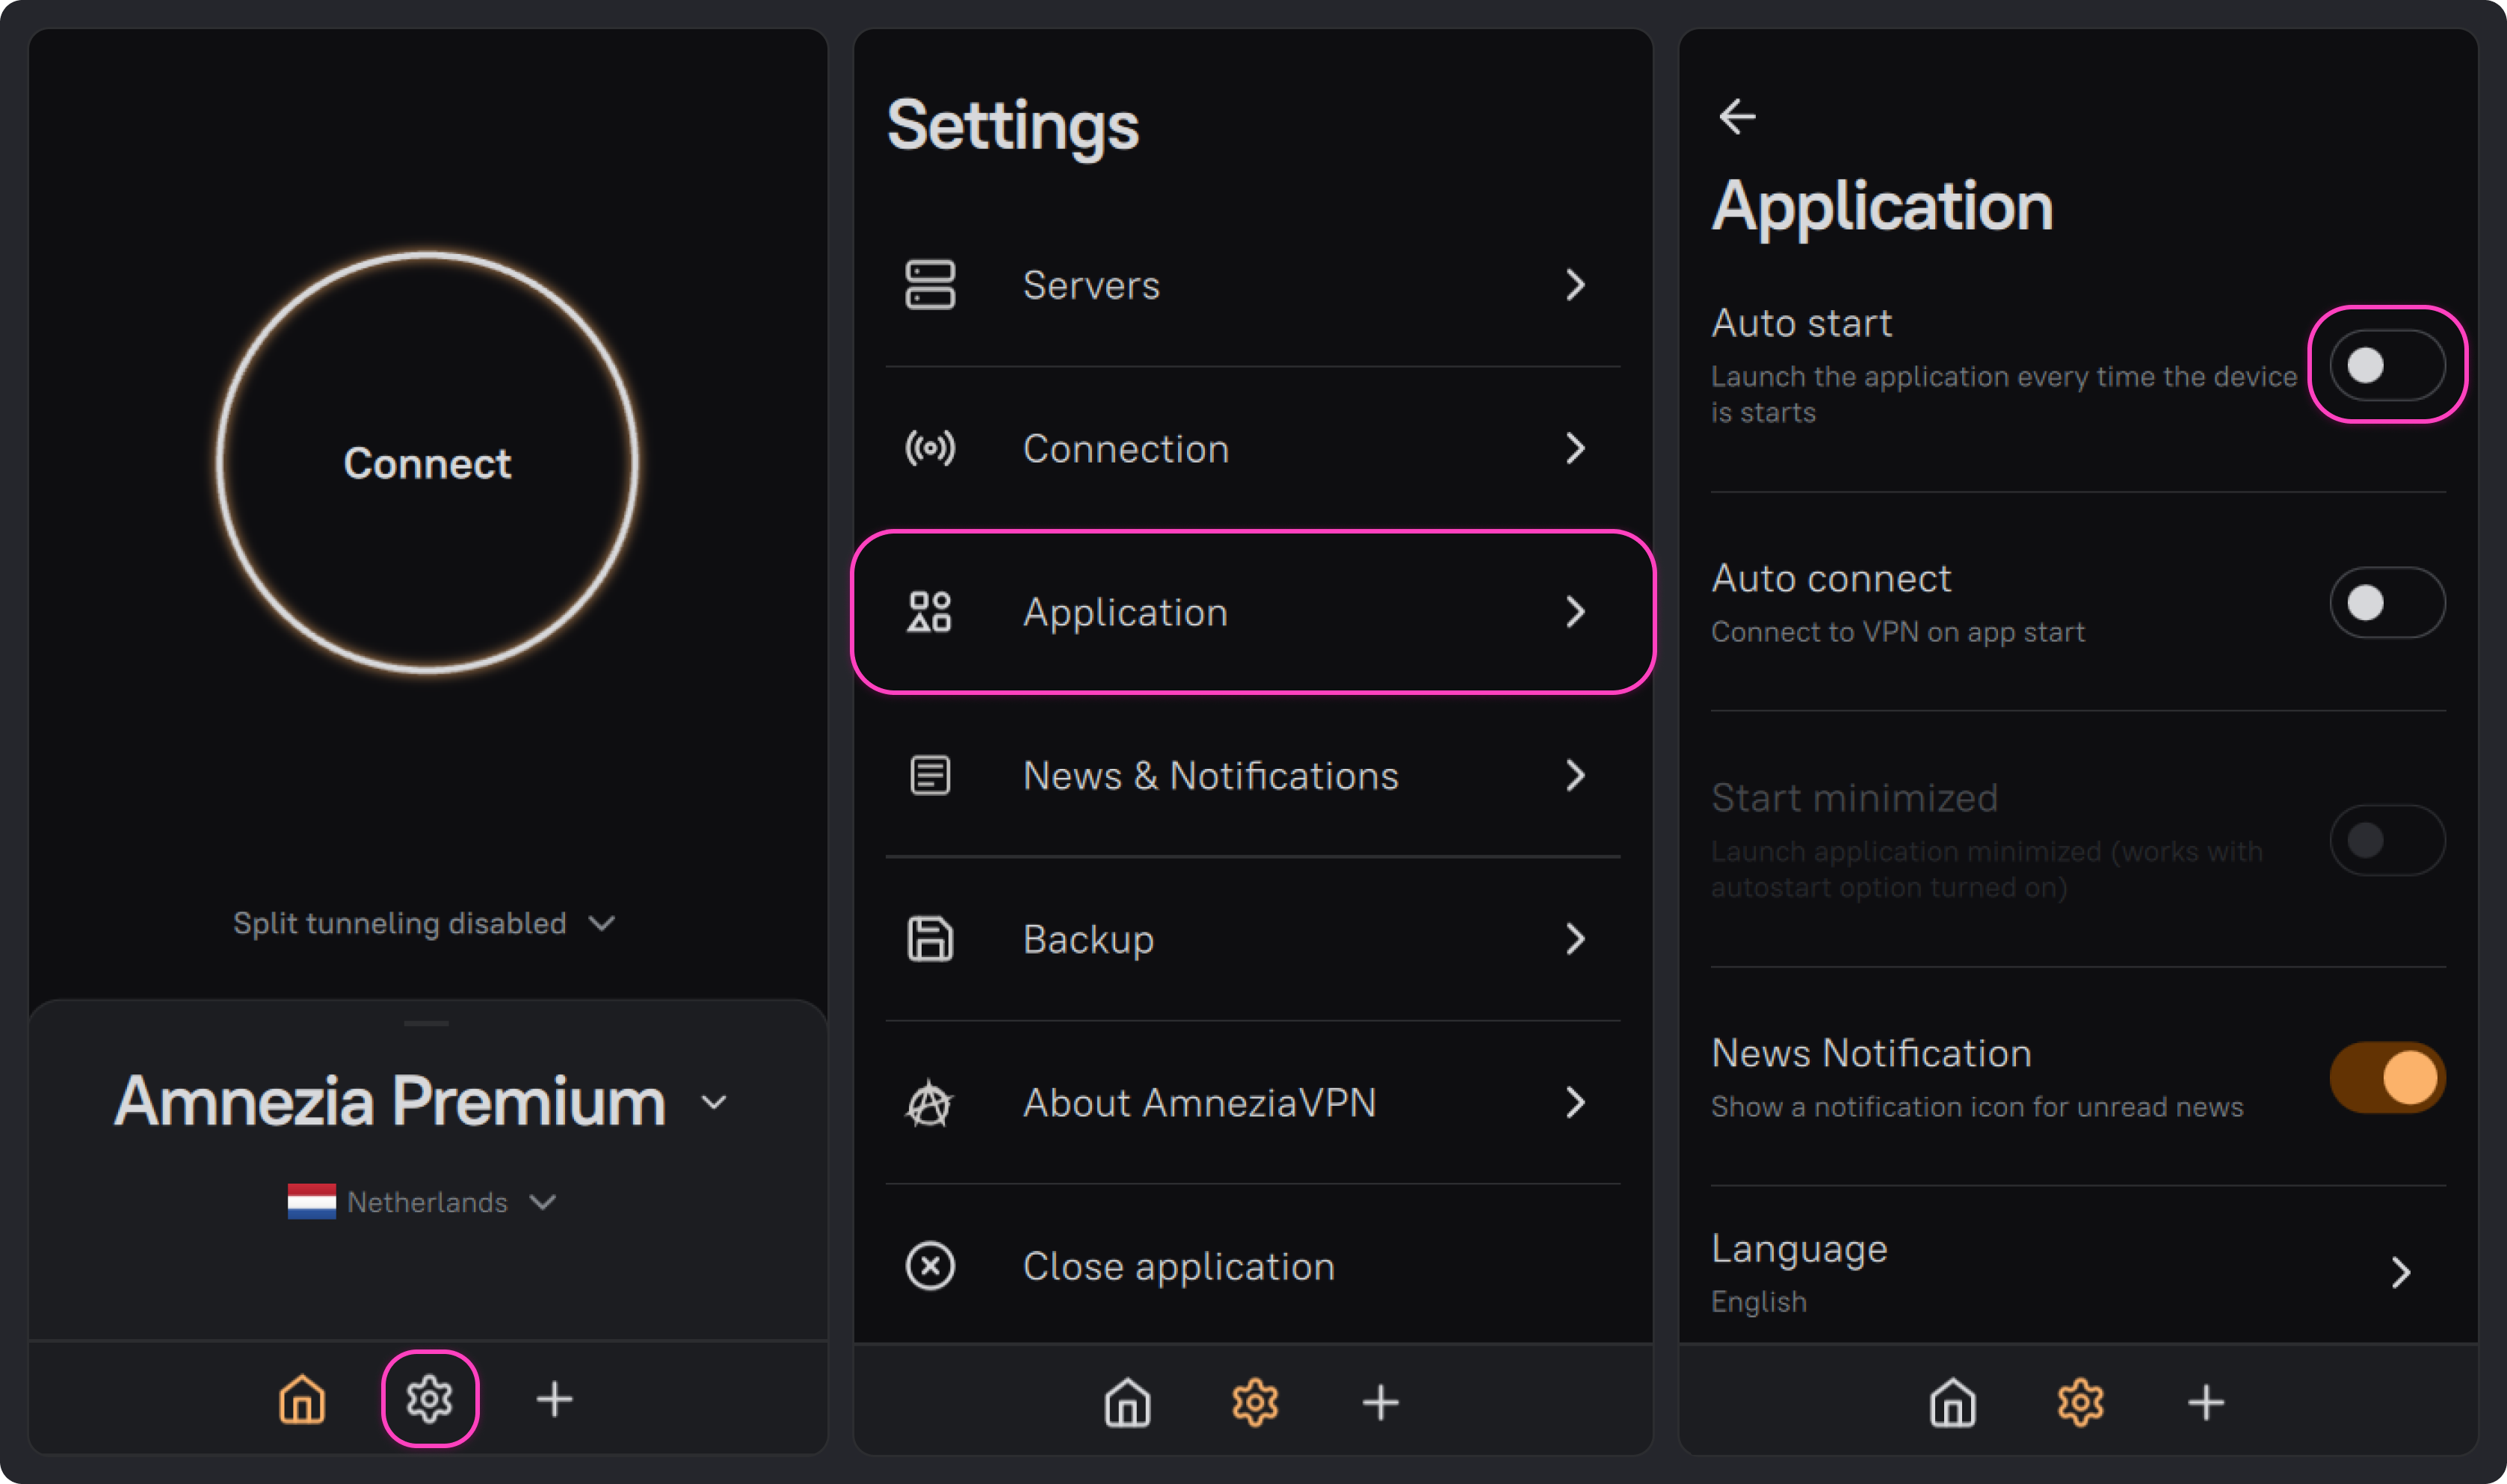2507x1484 pixels.
Task: Click the Application page heading
Action: 1882,206
